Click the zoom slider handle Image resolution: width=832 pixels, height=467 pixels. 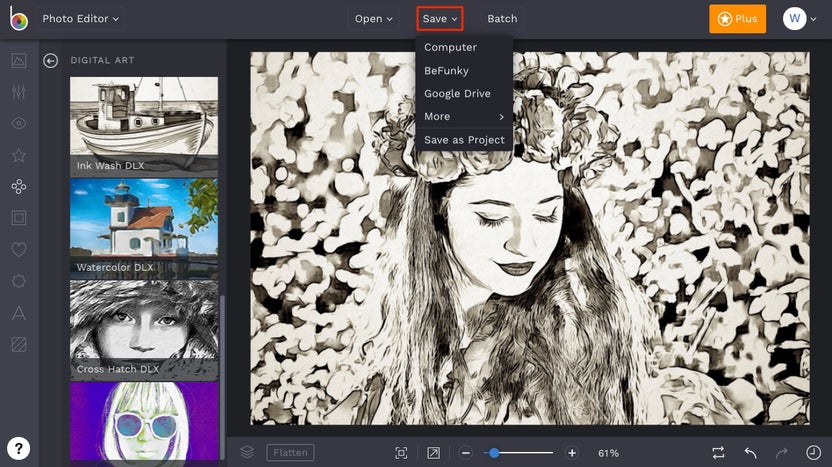click(493, 453)
